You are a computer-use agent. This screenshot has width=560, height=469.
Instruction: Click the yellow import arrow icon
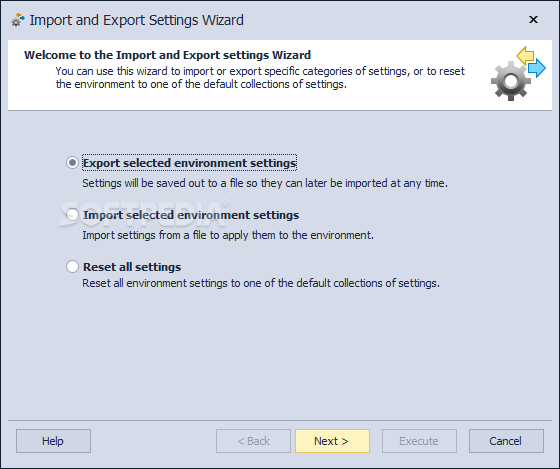click(525, 55)
